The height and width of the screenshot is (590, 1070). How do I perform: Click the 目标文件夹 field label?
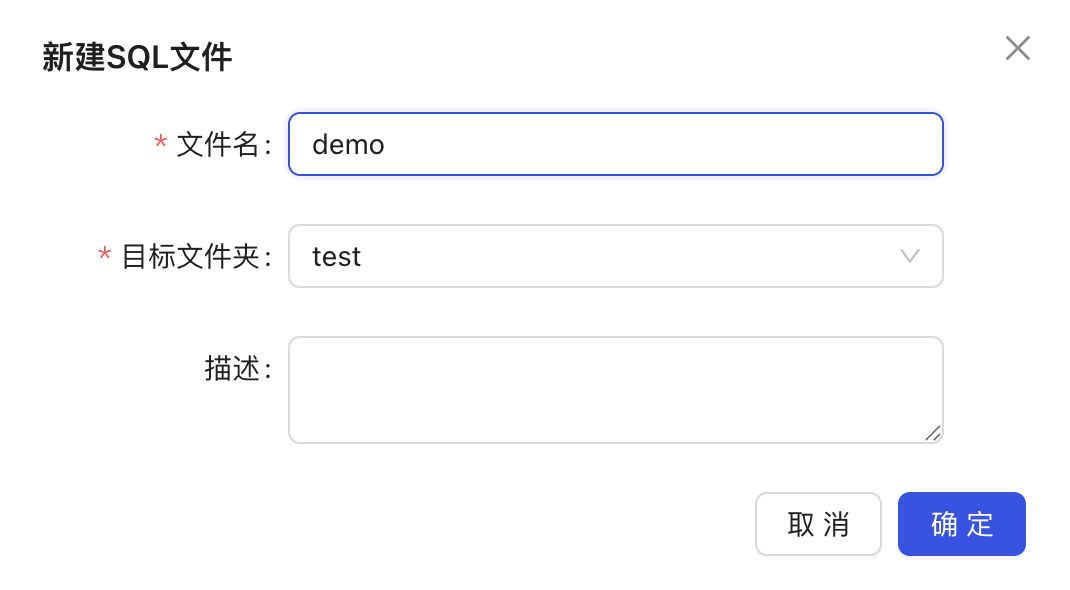pyautogui.click(x=190, y=256)
